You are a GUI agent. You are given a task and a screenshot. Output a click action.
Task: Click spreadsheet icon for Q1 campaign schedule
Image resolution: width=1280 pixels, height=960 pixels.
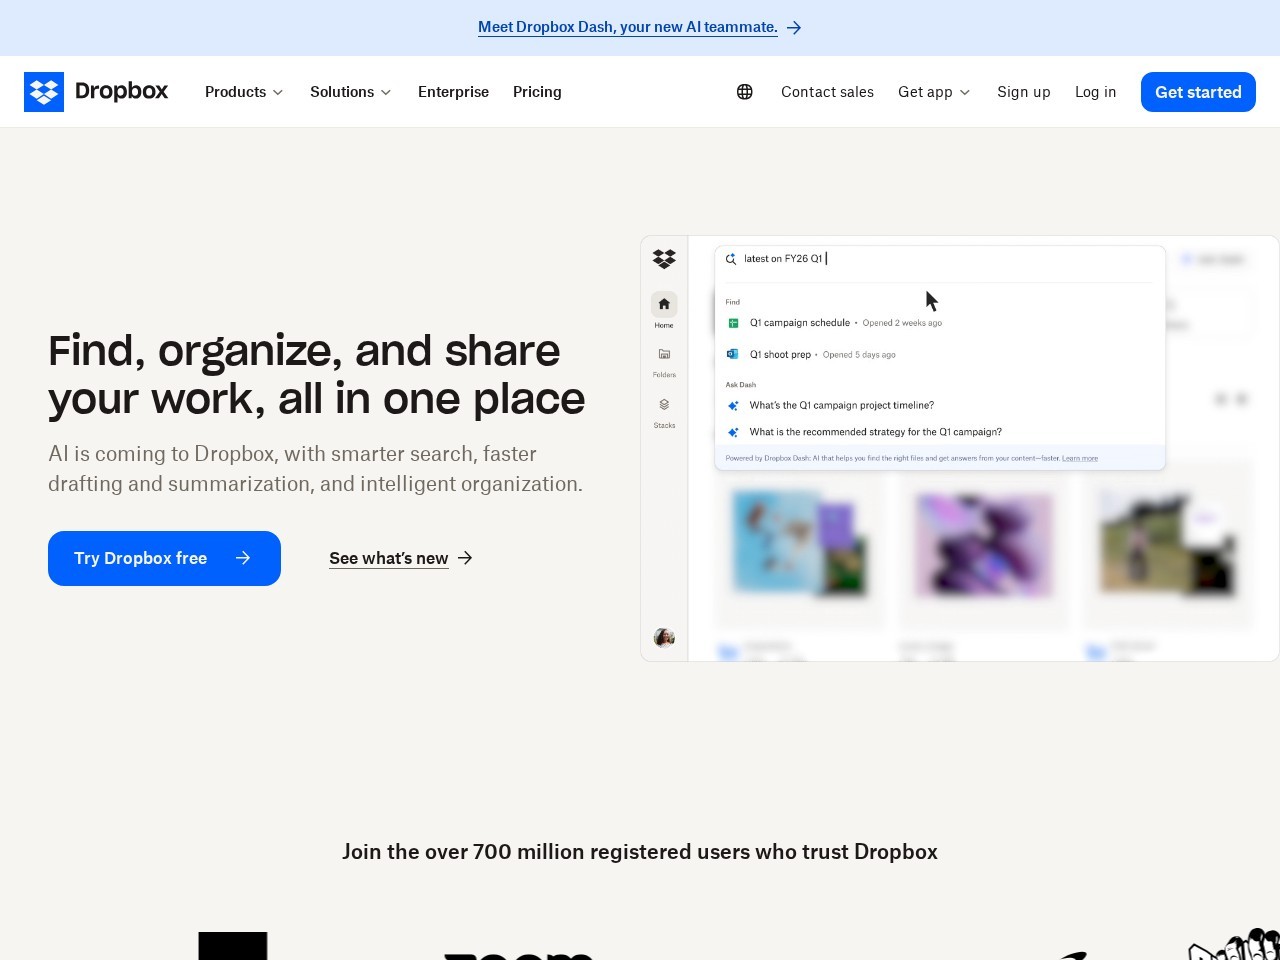[x=733, y=323]
